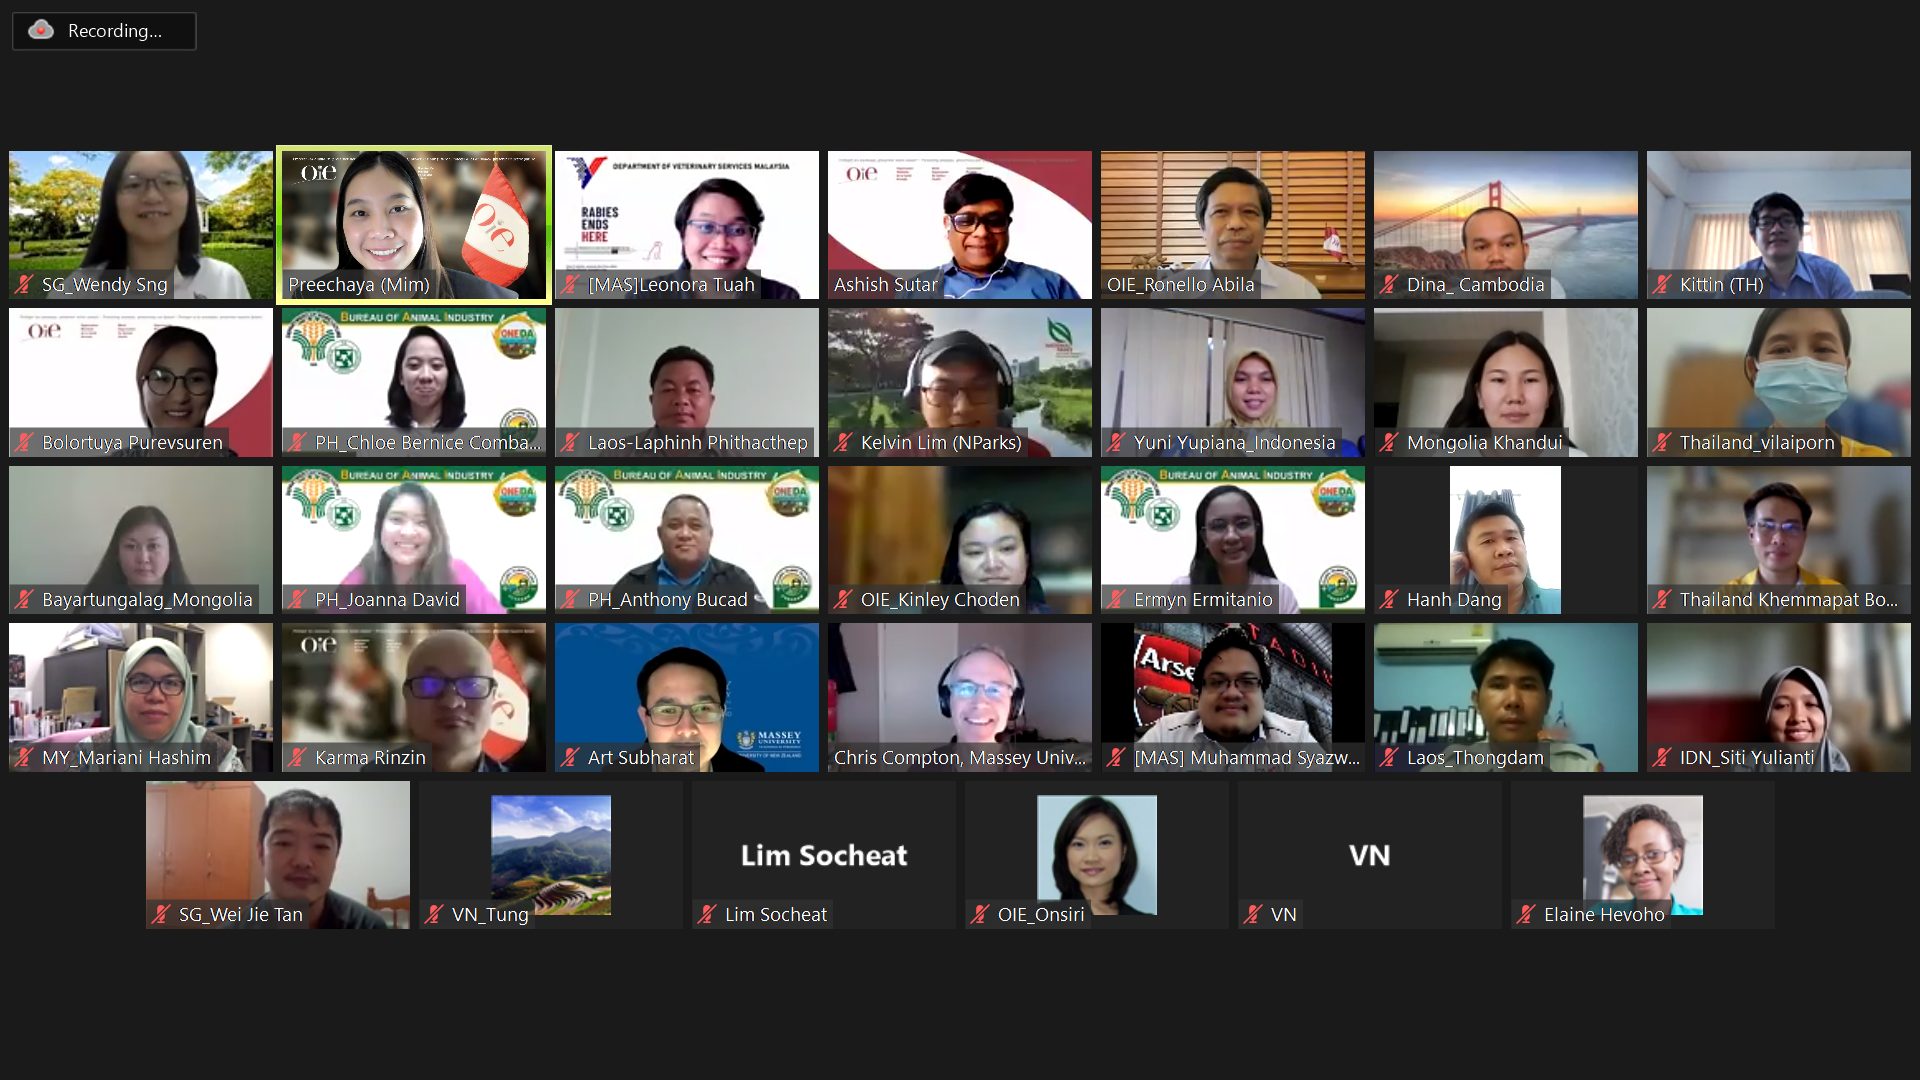Click the Recording indicator cloud icon
The image size is (1920, 1080).
[x=41, y=30]
